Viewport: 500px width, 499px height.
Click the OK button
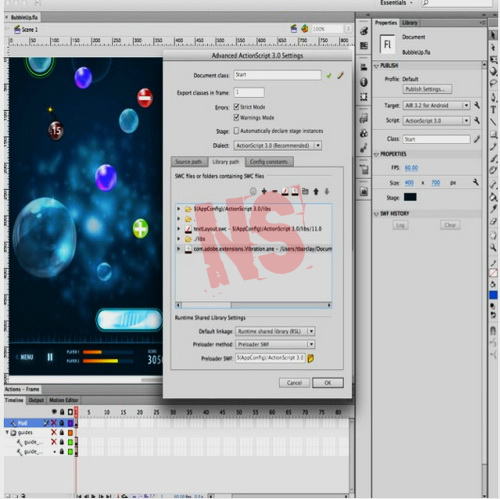(x=328, y=383)
